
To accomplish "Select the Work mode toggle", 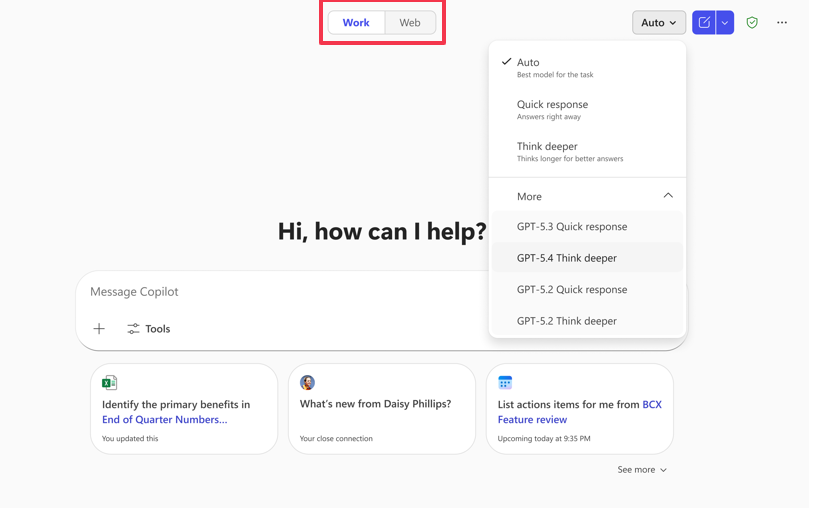I will (356, 22).
